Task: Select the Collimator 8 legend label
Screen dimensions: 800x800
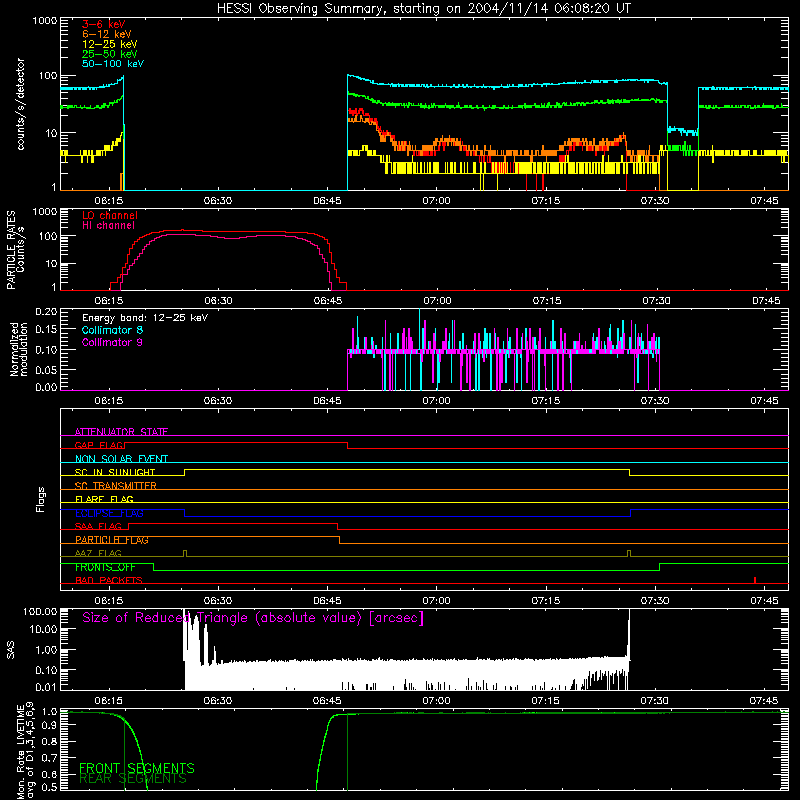Action: click(112, 330)
